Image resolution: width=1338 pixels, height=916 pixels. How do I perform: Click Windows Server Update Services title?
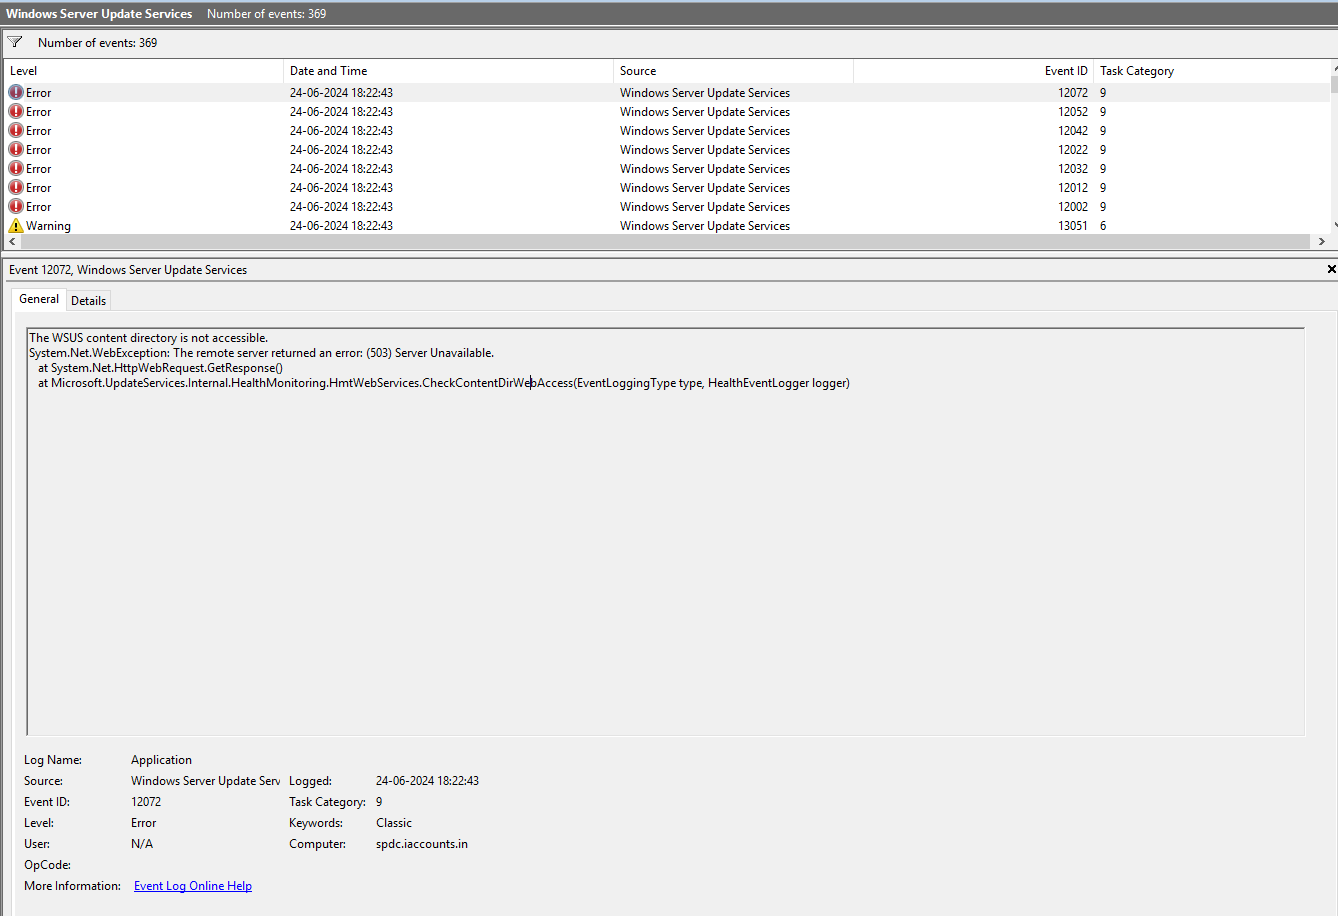[99, 14]
